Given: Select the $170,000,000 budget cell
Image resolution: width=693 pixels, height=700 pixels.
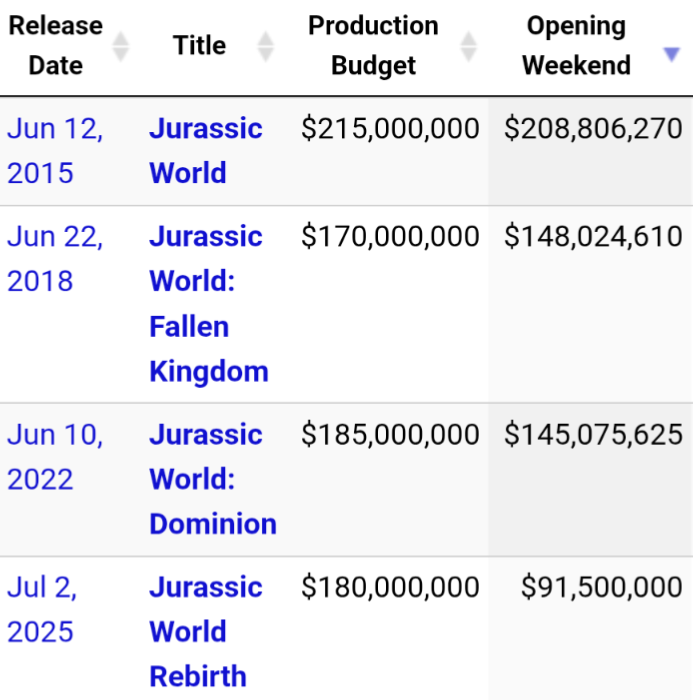Looking at the screenshot, I should (390, 237).
